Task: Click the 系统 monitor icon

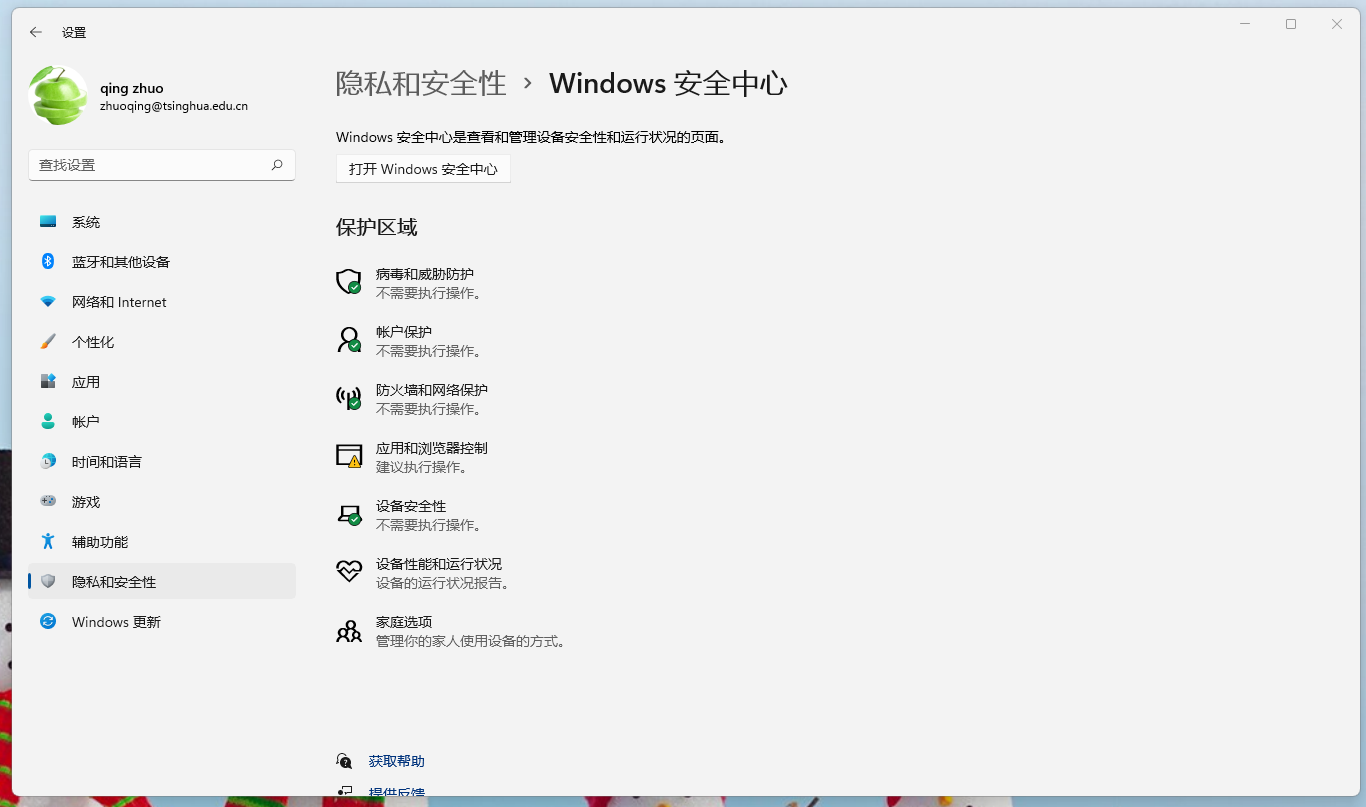Action: [x=48, y=222]
